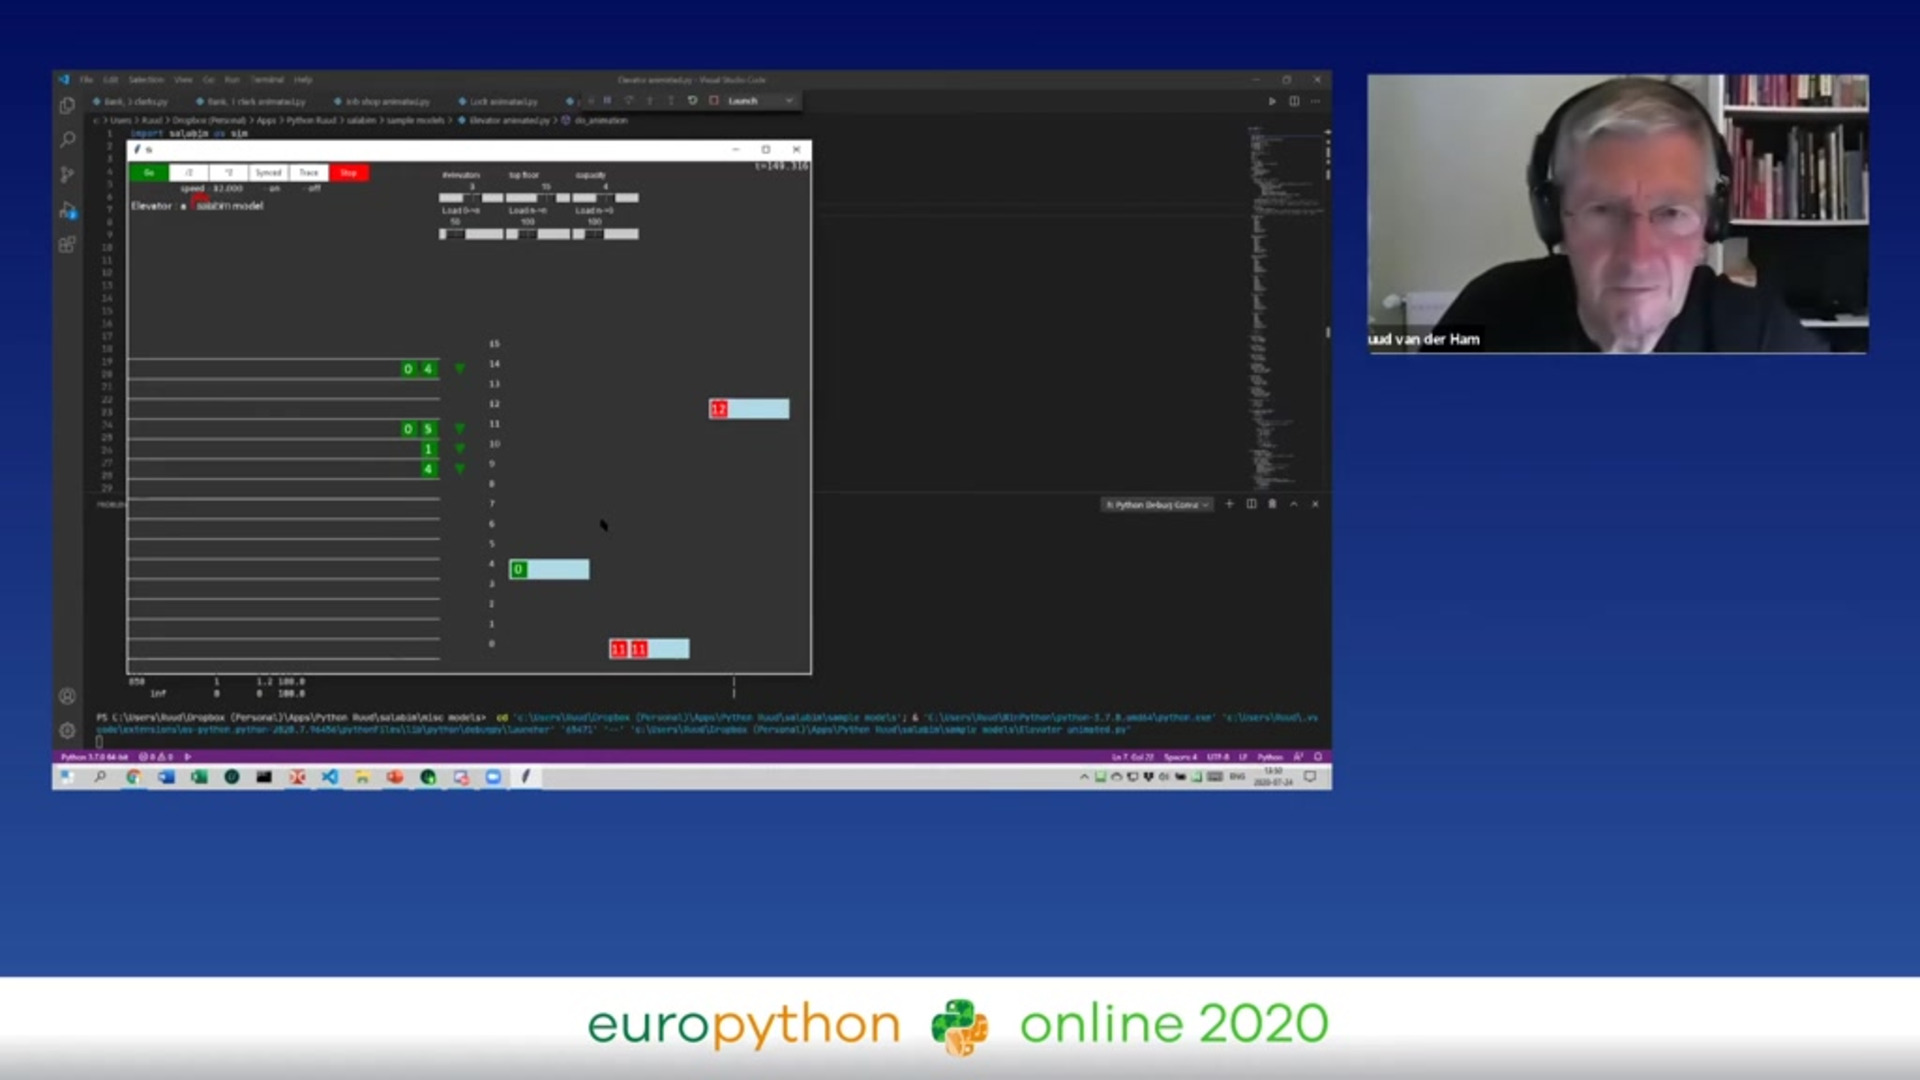
Task: Click the debug Restart icon
Action: point(692,101)
